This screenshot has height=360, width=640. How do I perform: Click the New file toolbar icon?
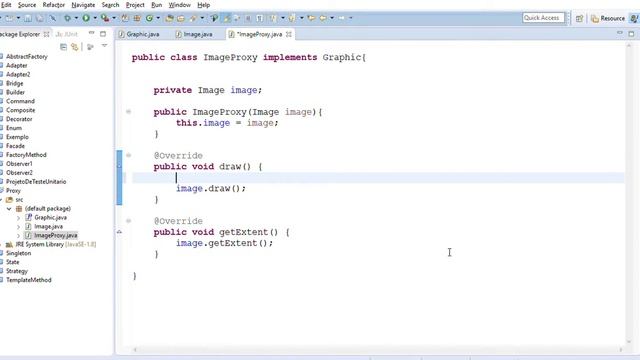[x=9, y=18]
